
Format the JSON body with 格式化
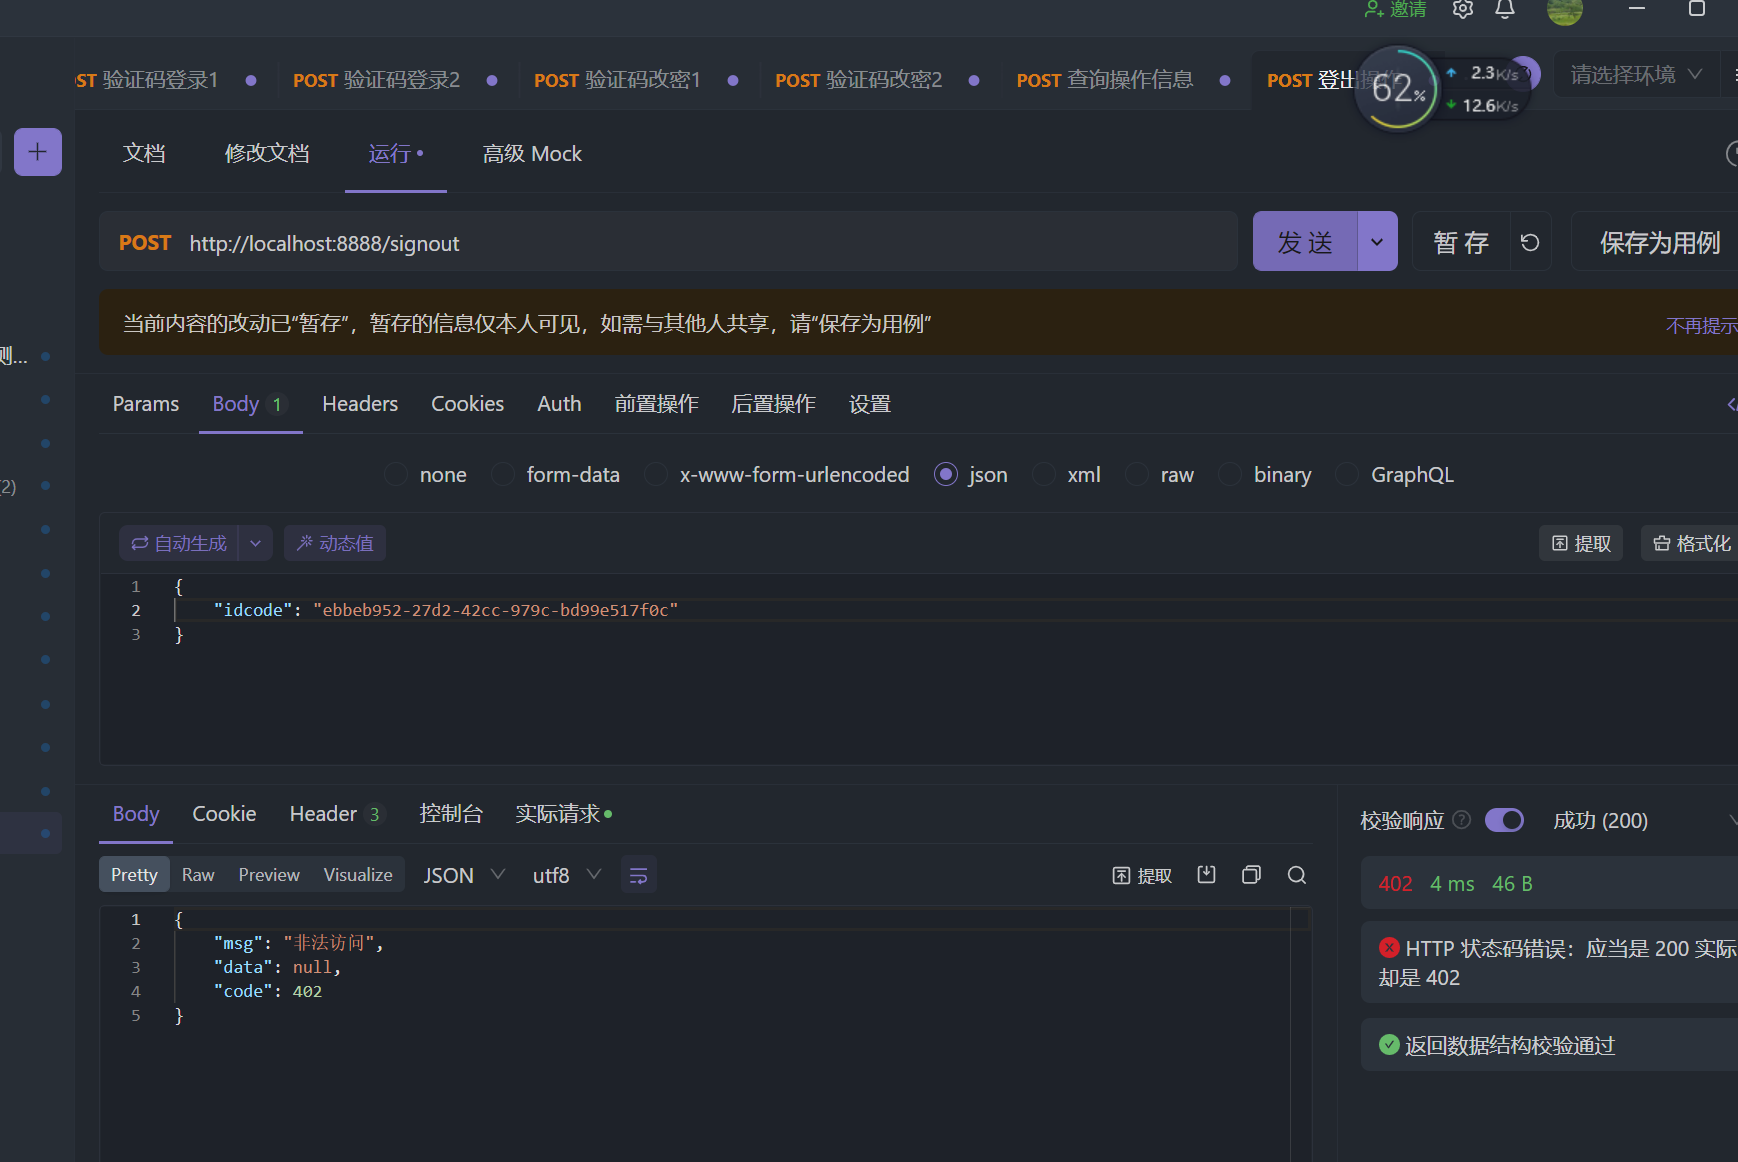click(x=1691, y=543)
